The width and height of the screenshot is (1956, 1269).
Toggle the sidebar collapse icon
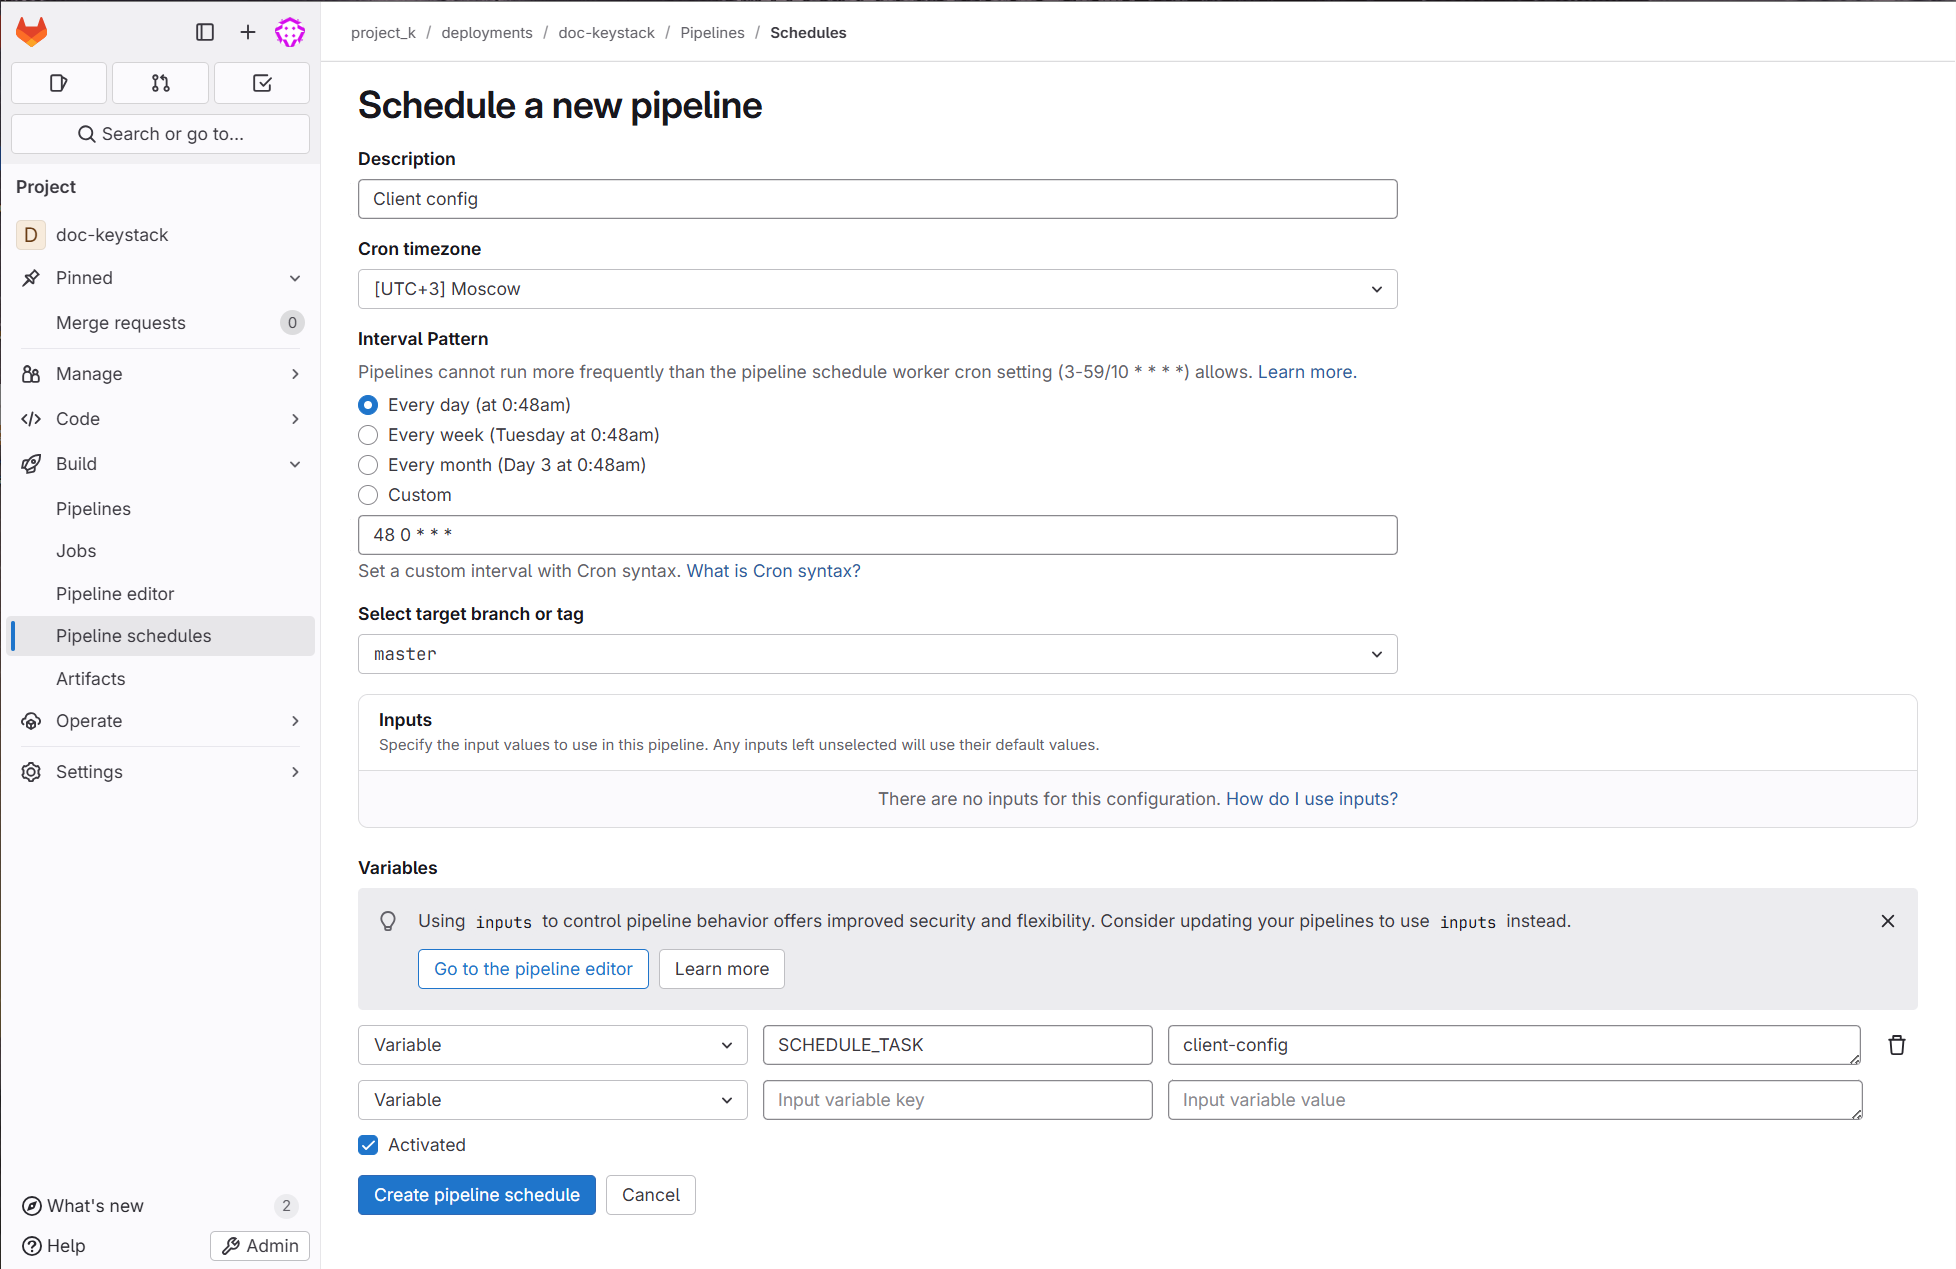(x=205, y=32)
